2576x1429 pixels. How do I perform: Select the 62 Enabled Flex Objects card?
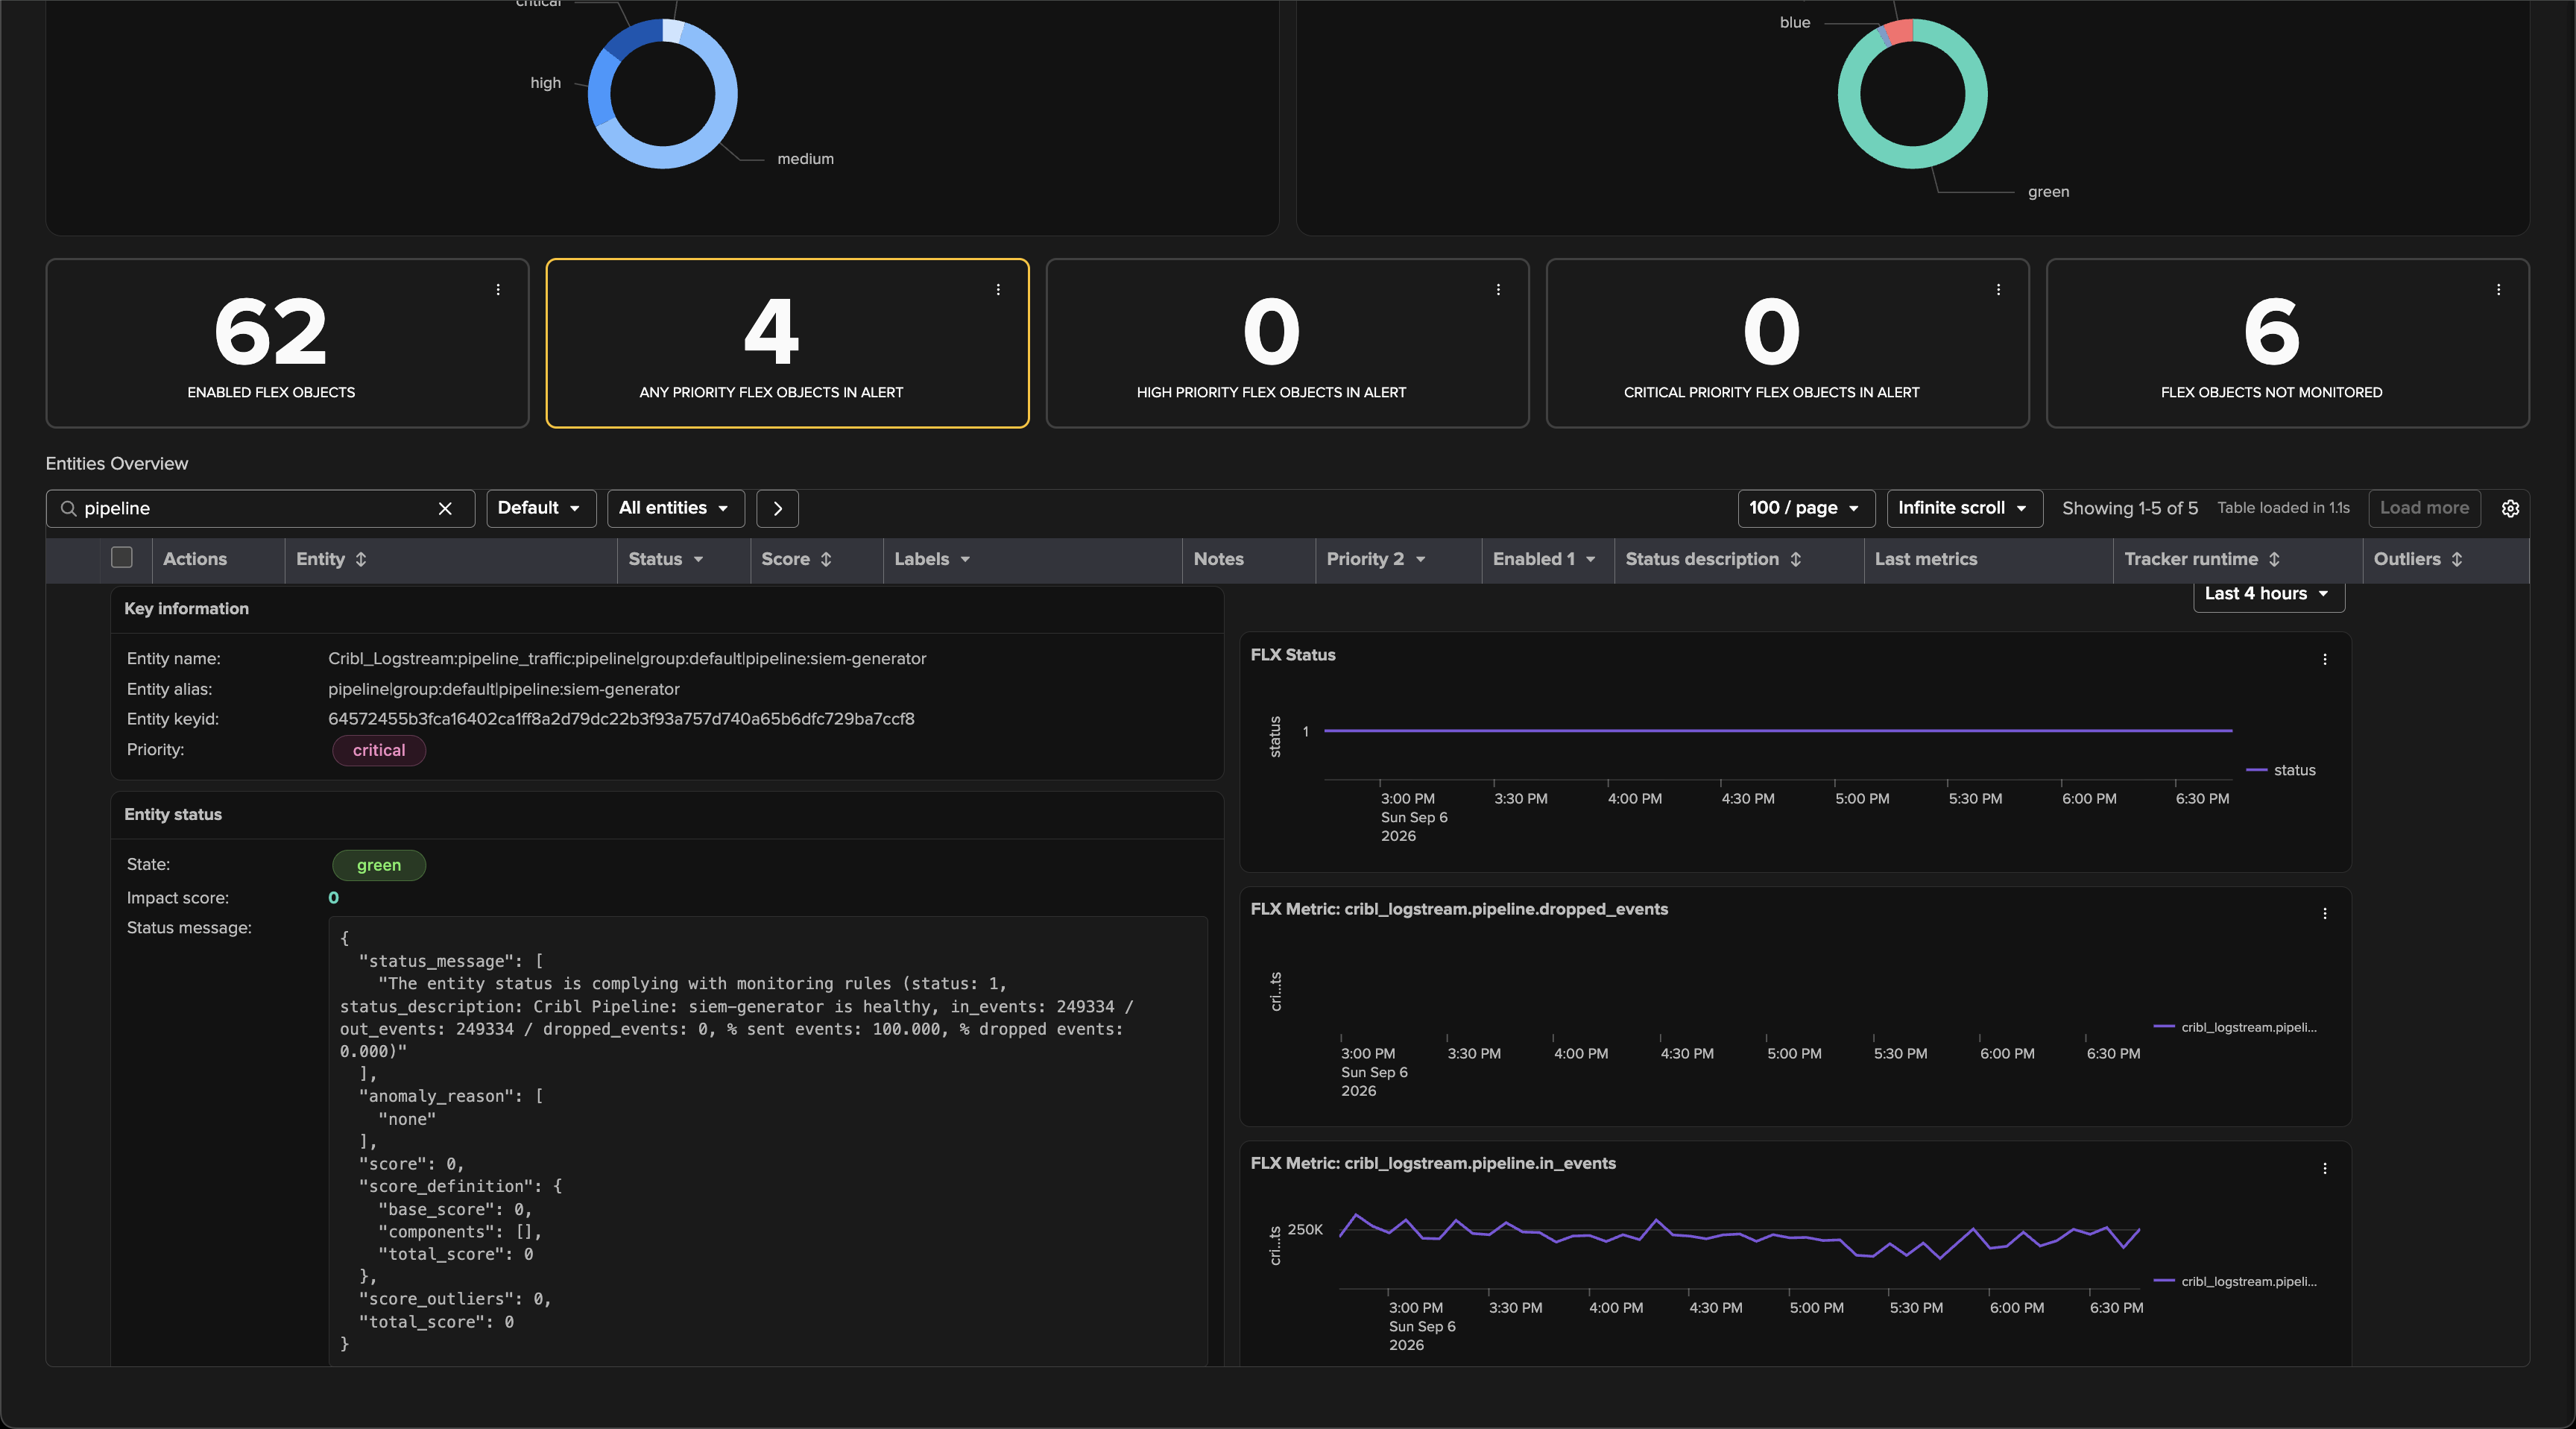pyautogui.click(x=287, y=343)
